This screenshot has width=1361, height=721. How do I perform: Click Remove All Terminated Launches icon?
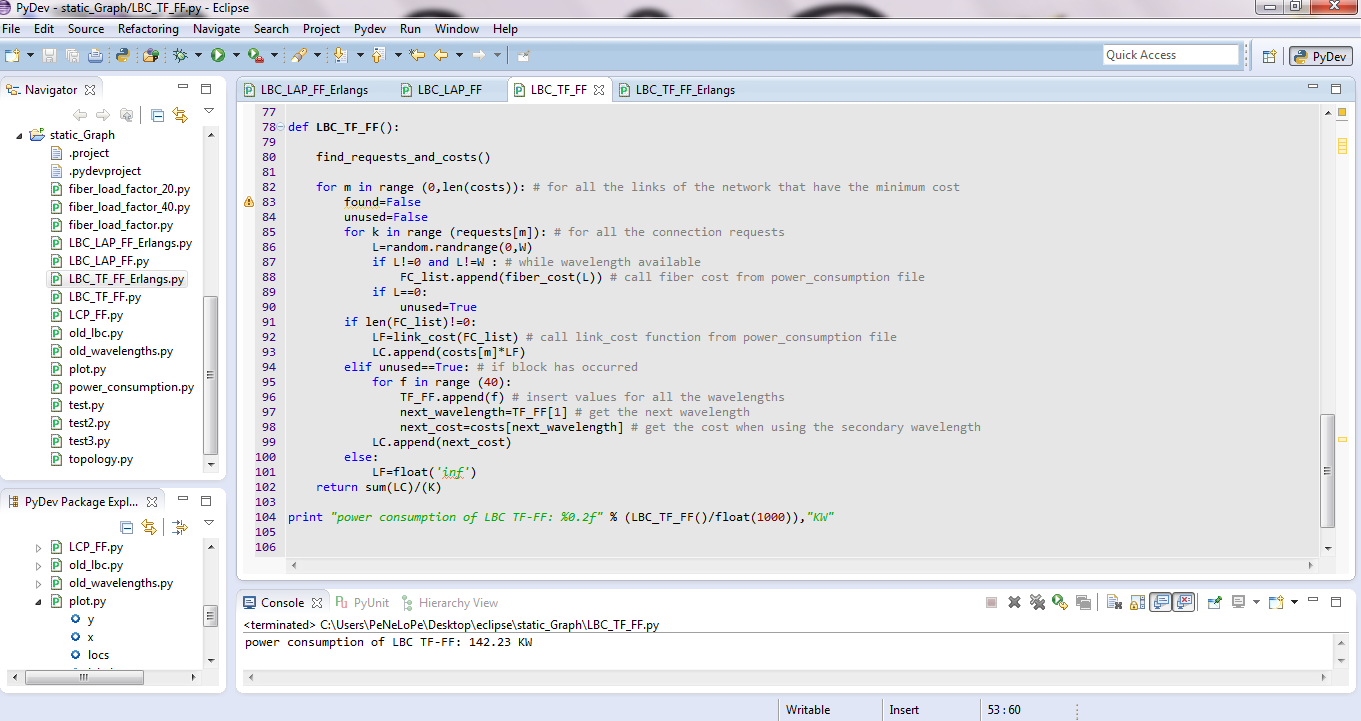[x=1037, y=602]
